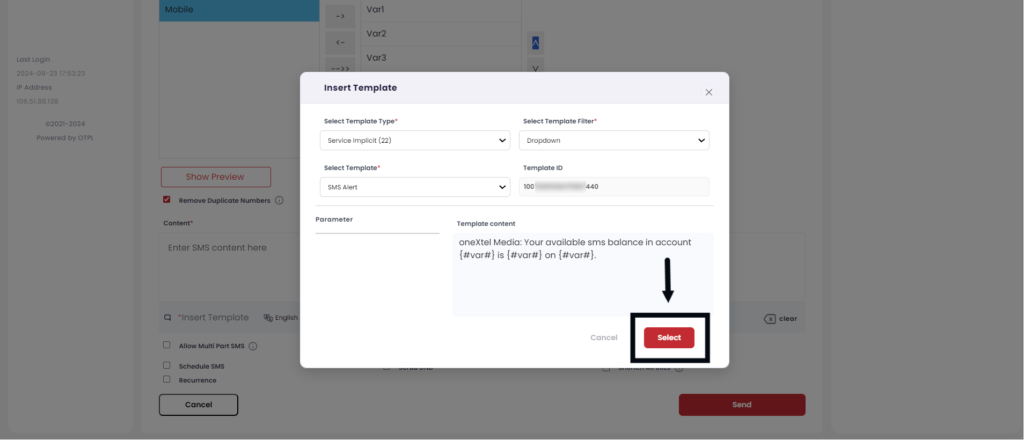Click the 'Powered by OTPL' footer text
This screenshot has width=1024, height=440.
coord(65,137)
